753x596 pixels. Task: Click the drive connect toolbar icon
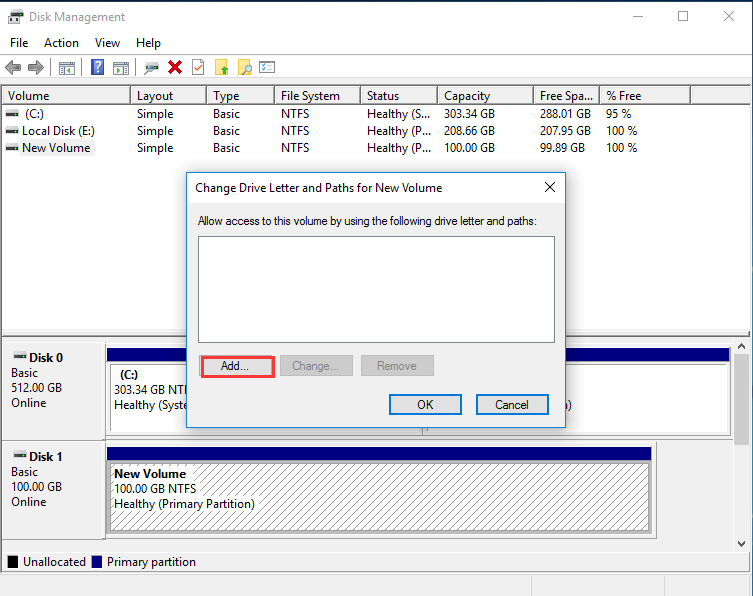(151, 68)
